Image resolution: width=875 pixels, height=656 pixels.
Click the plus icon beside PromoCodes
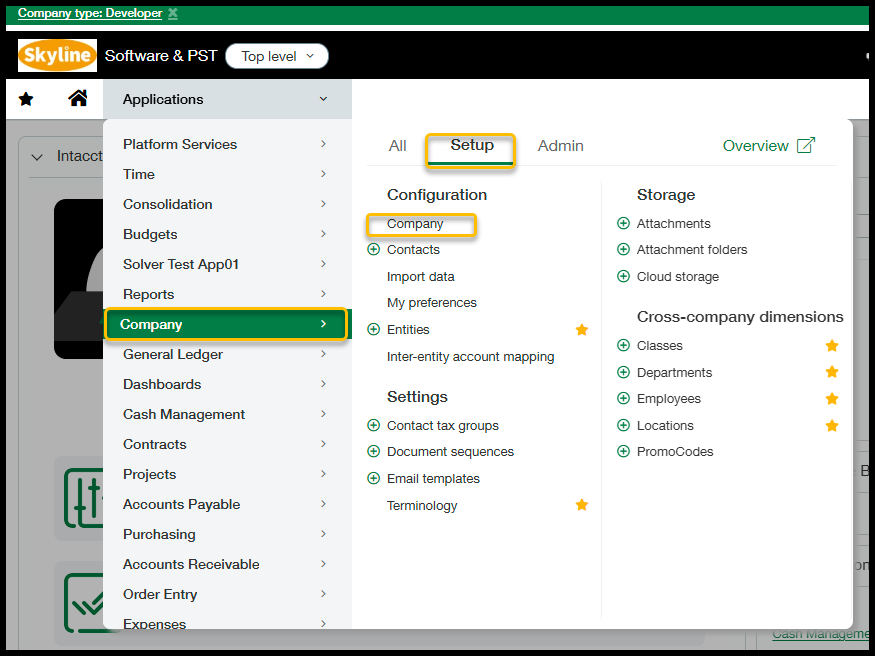[624, 452]
